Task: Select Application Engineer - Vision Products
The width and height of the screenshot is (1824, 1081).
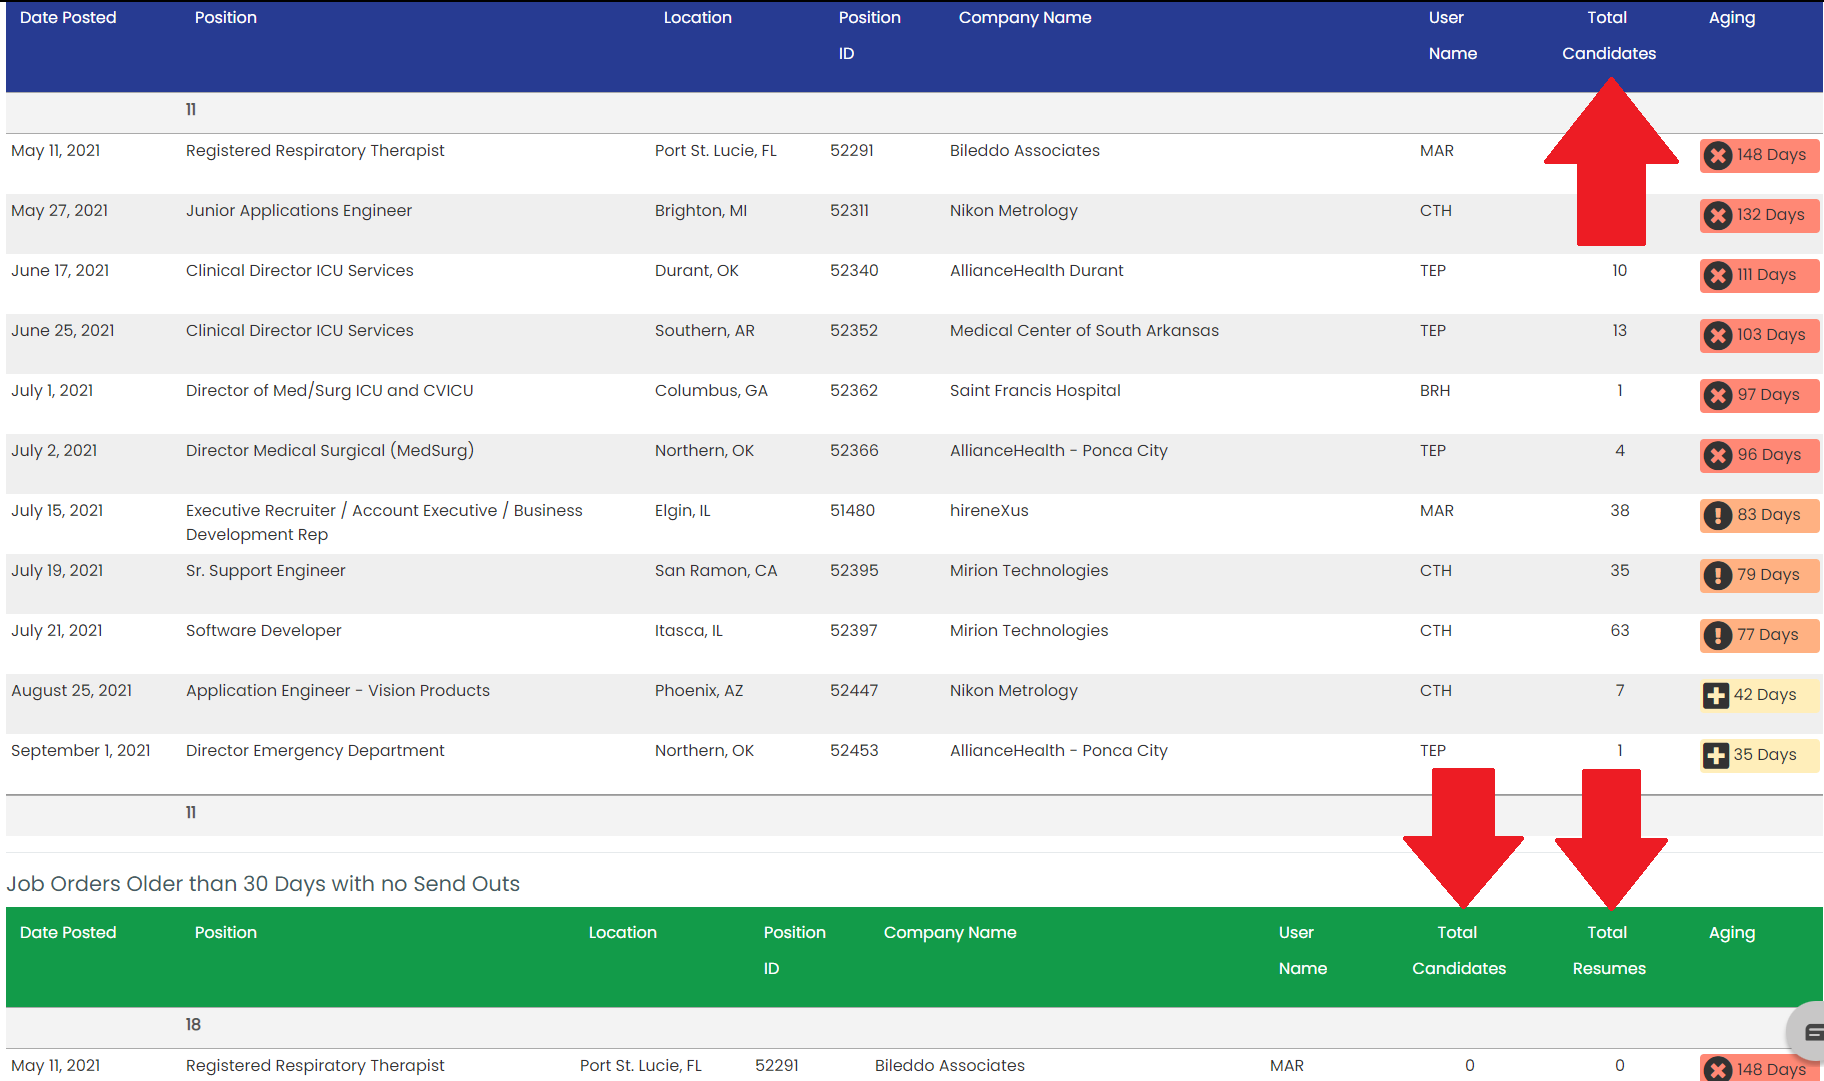Action: point(338,691)
